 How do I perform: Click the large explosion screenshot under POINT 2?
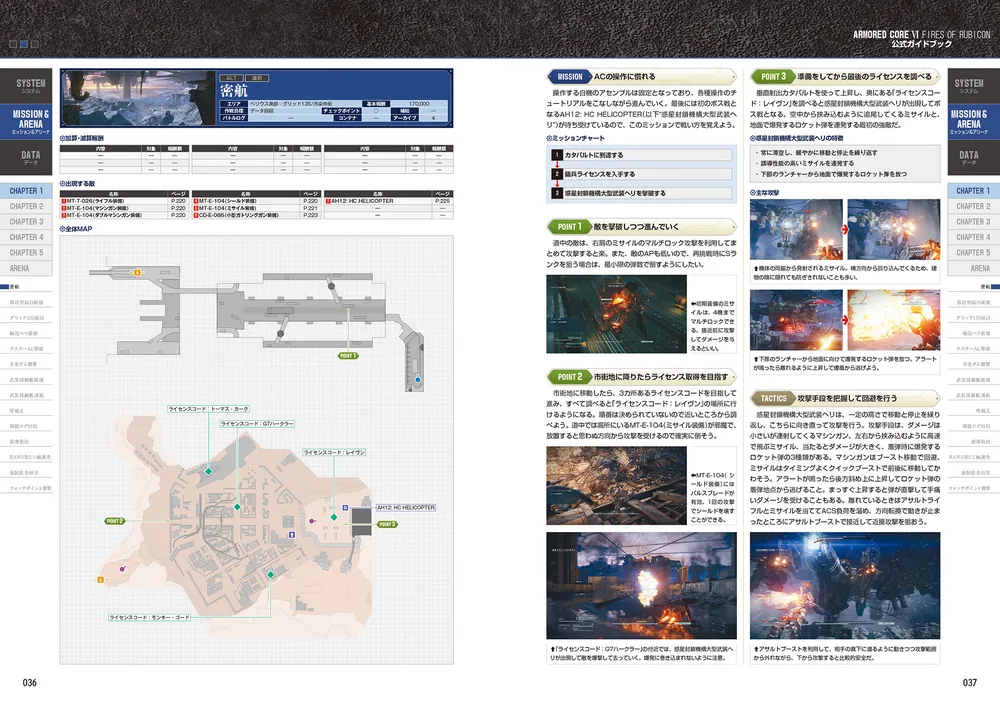point(642,586)
